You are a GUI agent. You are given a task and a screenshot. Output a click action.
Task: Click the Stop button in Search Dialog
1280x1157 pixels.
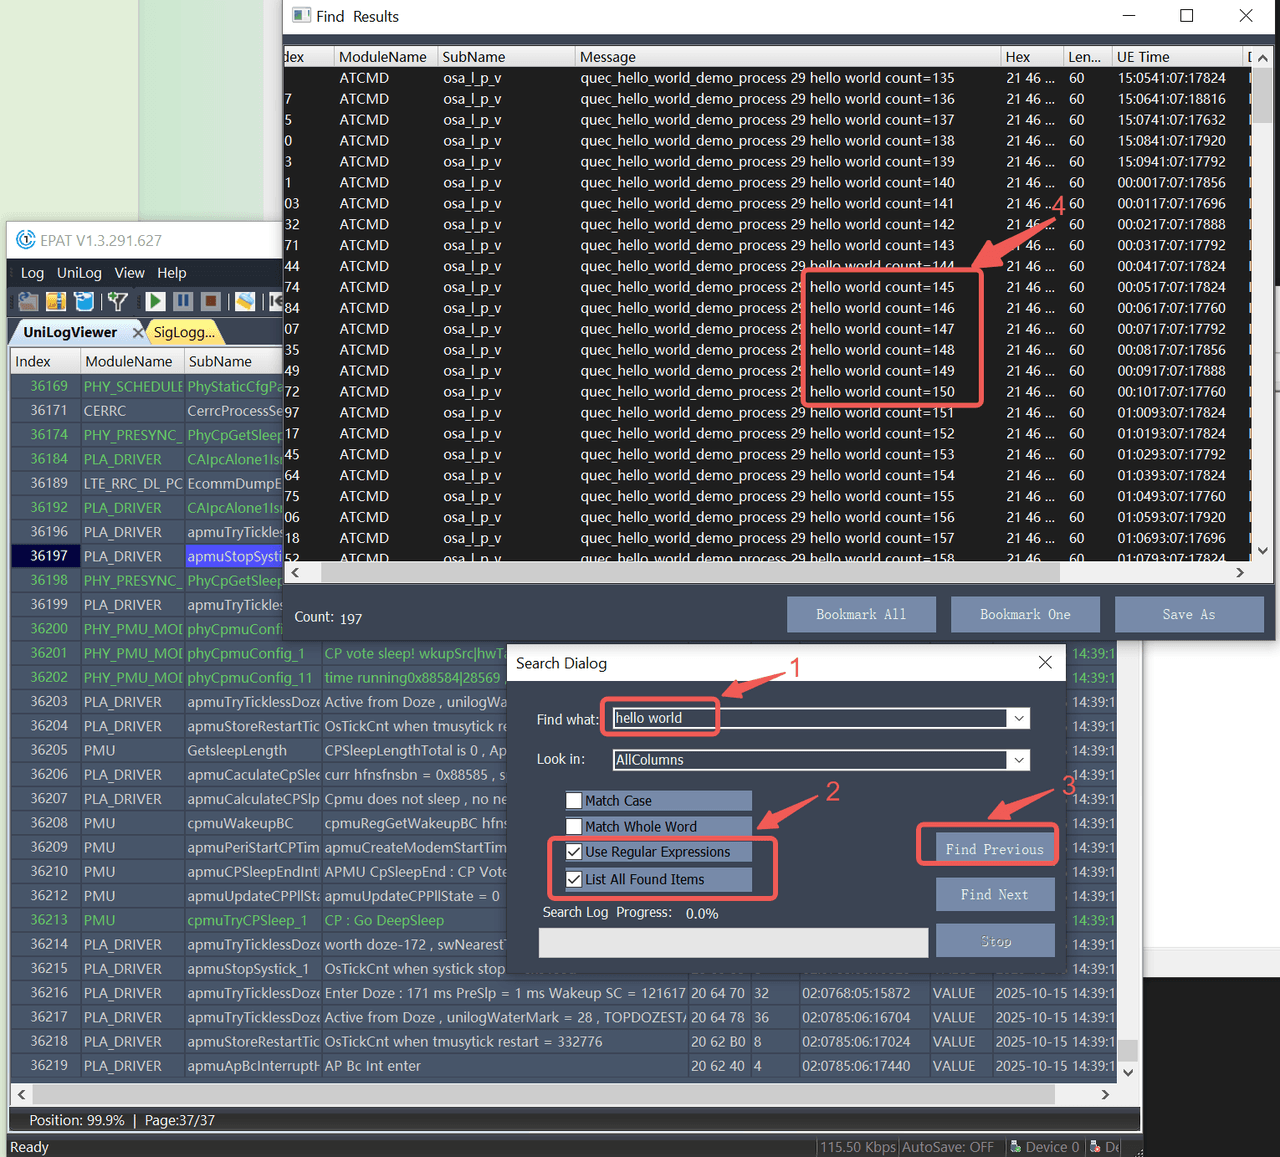coord(994,941)
